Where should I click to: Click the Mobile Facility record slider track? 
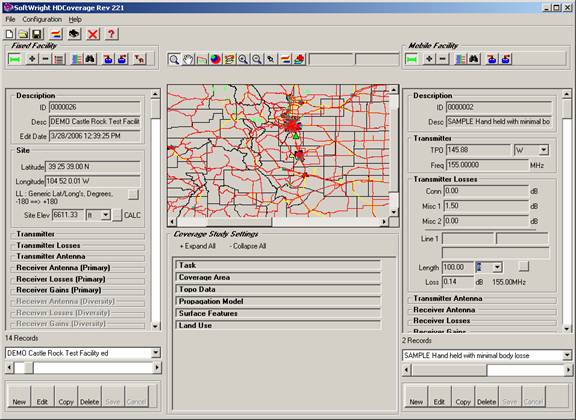point(487,370)
